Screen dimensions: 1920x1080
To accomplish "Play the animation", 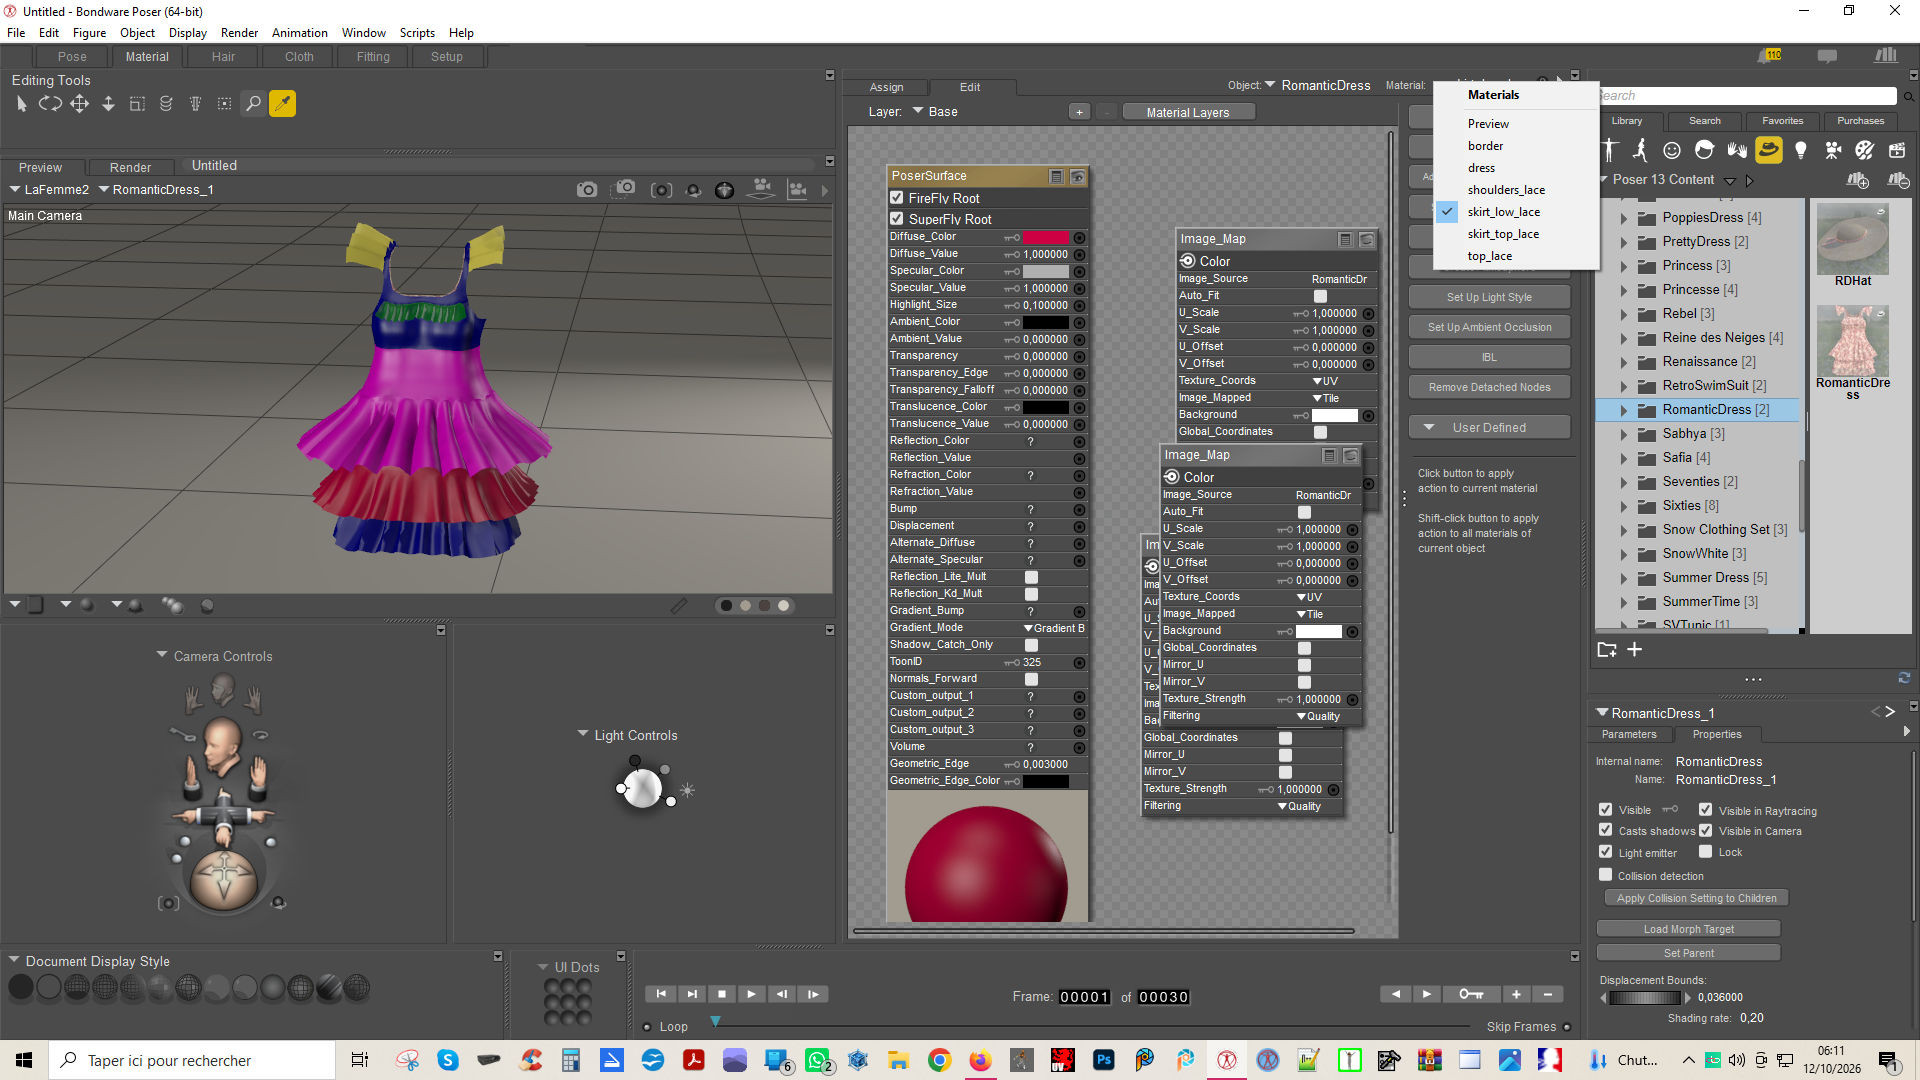I will pyautogui.click(x=751, y=994).
